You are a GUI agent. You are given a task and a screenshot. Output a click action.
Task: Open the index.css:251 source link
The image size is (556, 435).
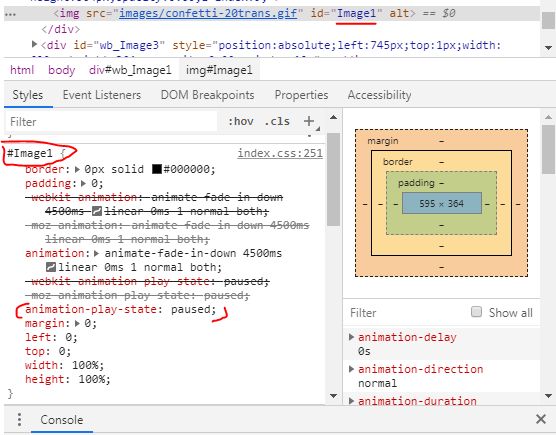coord(280,153)
